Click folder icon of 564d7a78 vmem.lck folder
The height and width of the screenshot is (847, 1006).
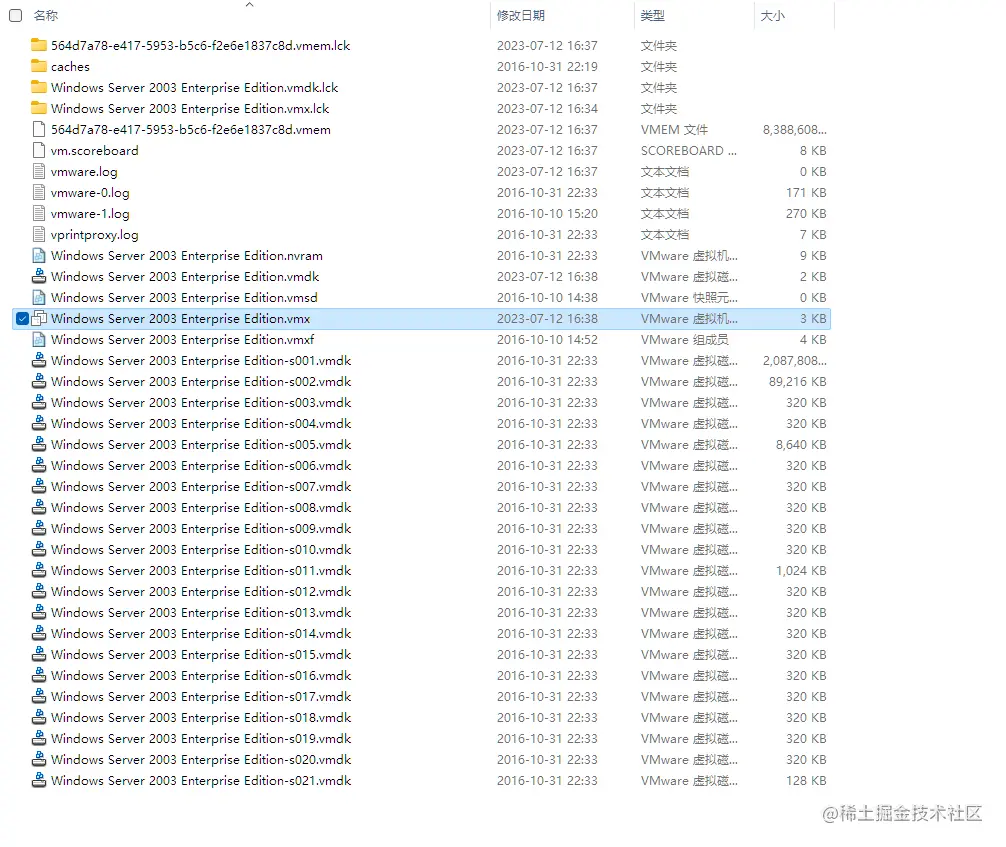39,45
